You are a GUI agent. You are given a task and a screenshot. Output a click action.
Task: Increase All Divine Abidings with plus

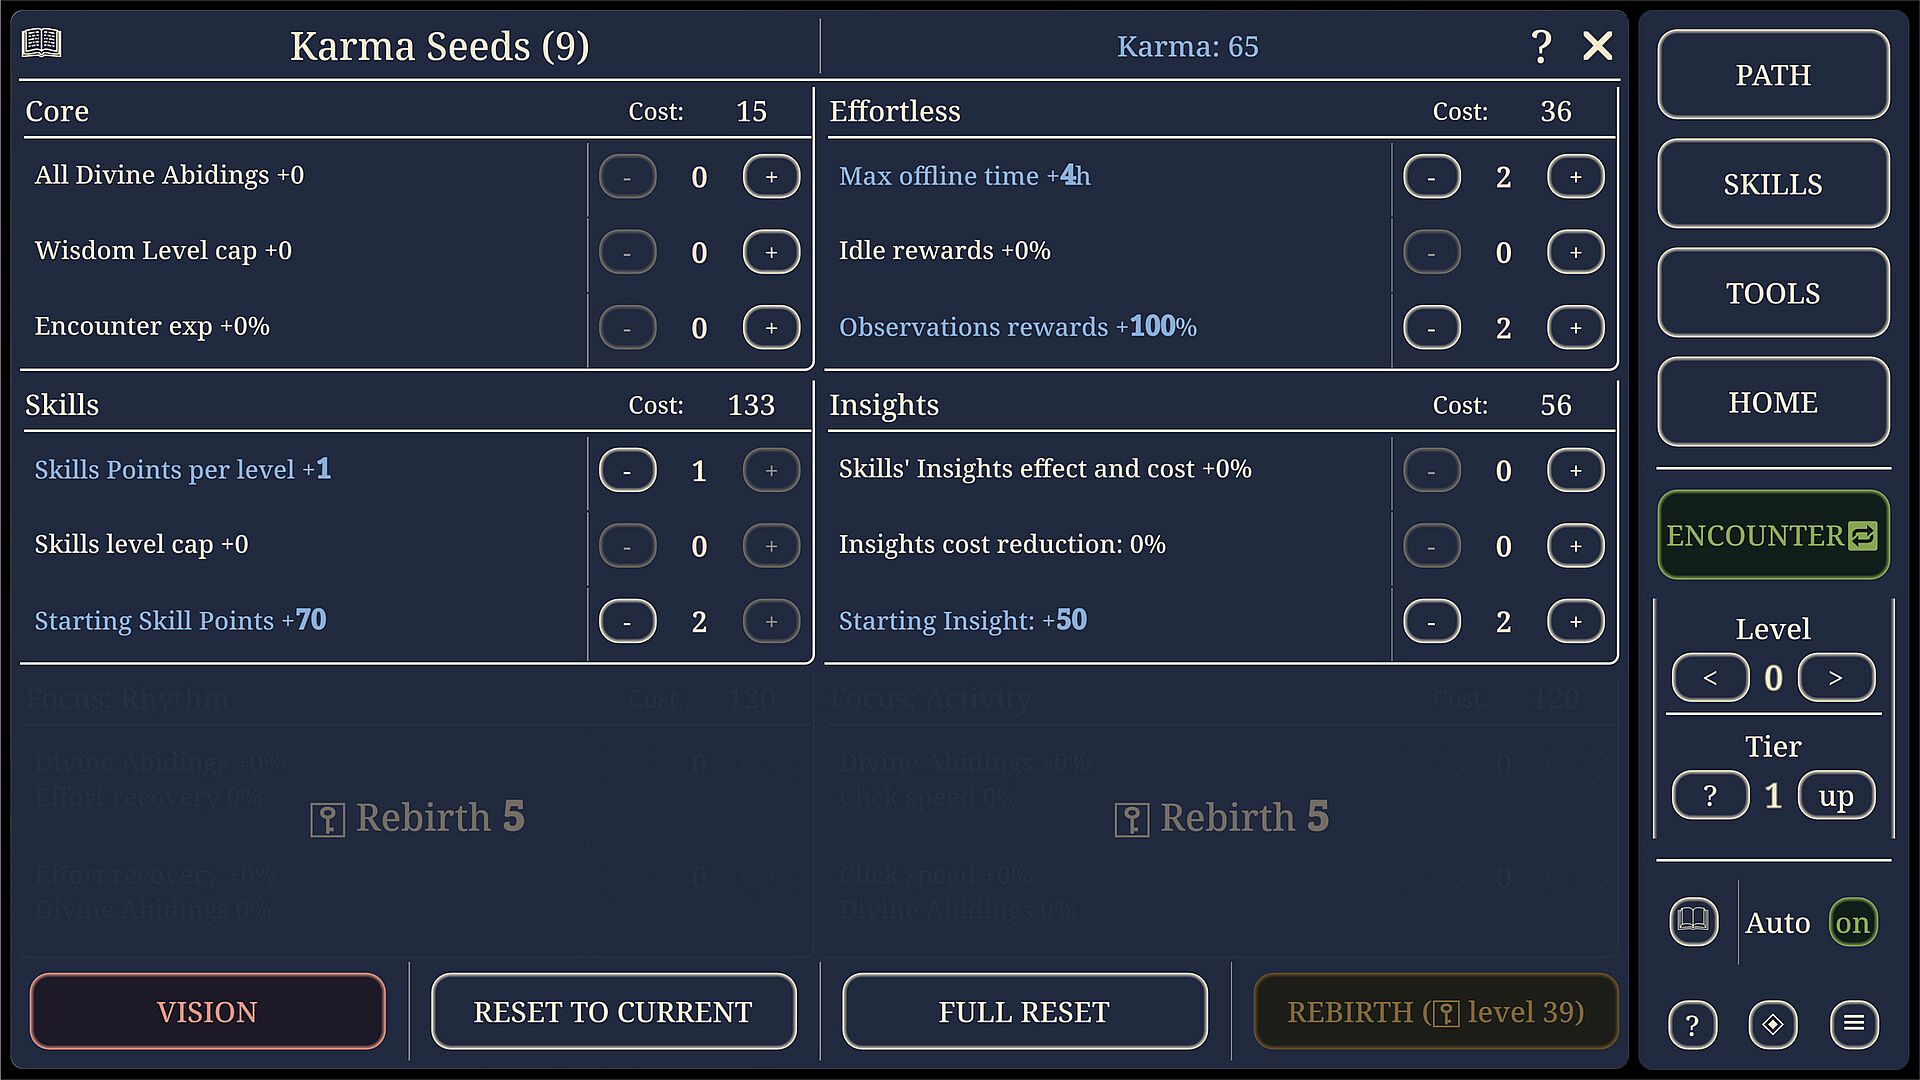point(771,177)
